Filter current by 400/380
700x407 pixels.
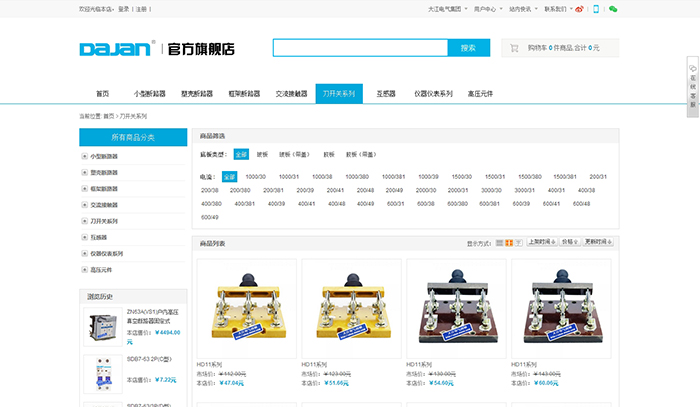click(211, 204)
